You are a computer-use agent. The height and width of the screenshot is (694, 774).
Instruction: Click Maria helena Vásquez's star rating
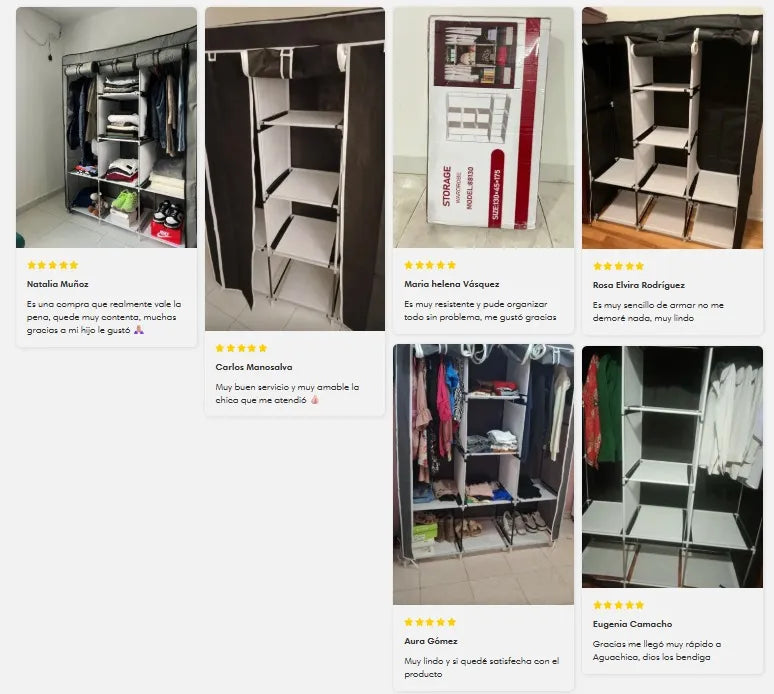tap(430, 265)
